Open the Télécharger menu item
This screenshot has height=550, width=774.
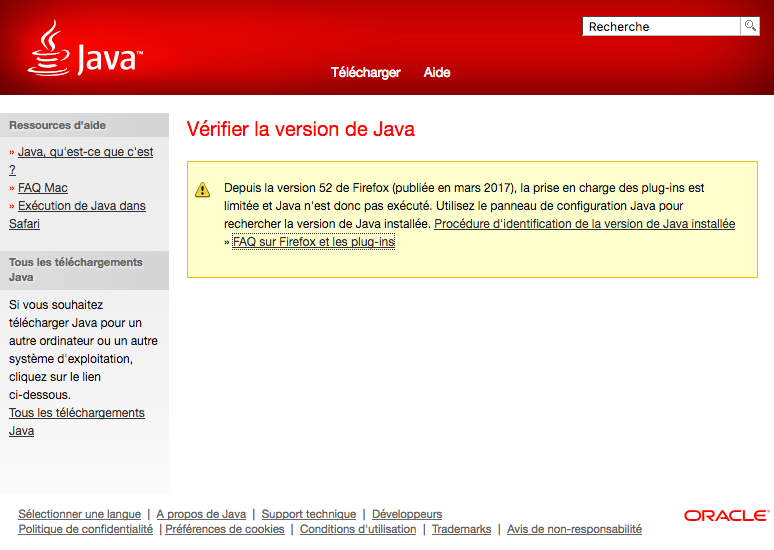pos(365,73)
